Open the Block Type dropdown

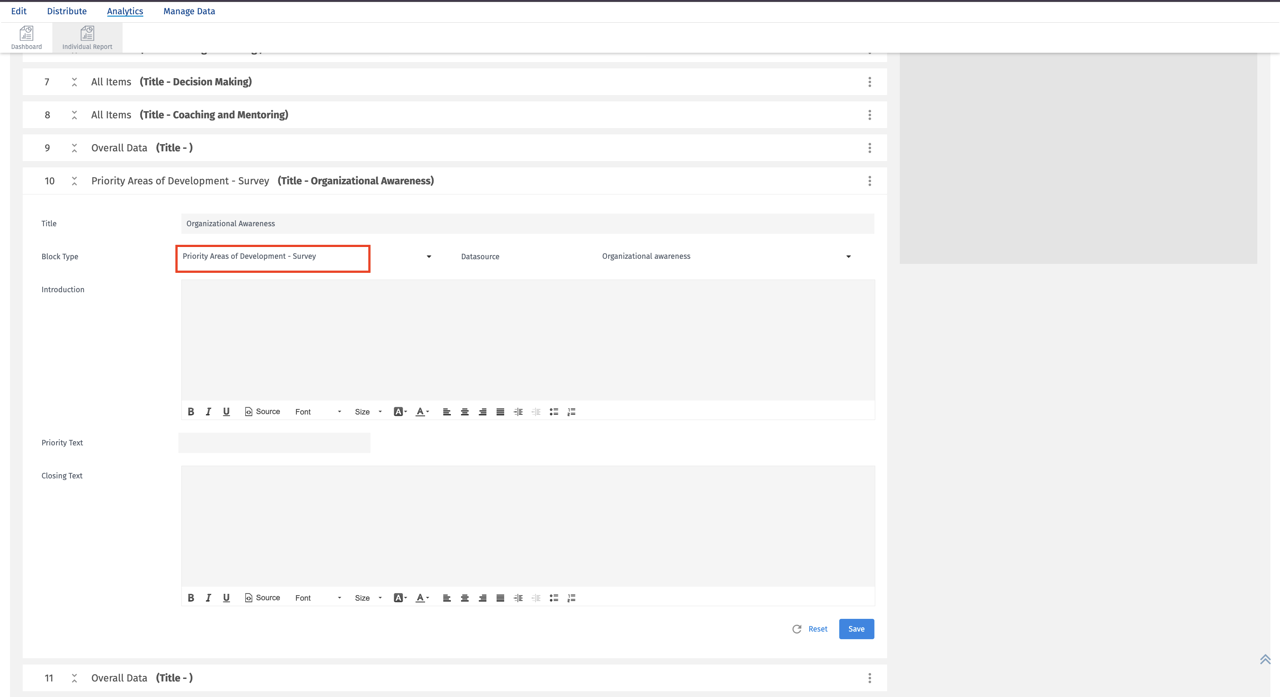[x=428, y=256]
